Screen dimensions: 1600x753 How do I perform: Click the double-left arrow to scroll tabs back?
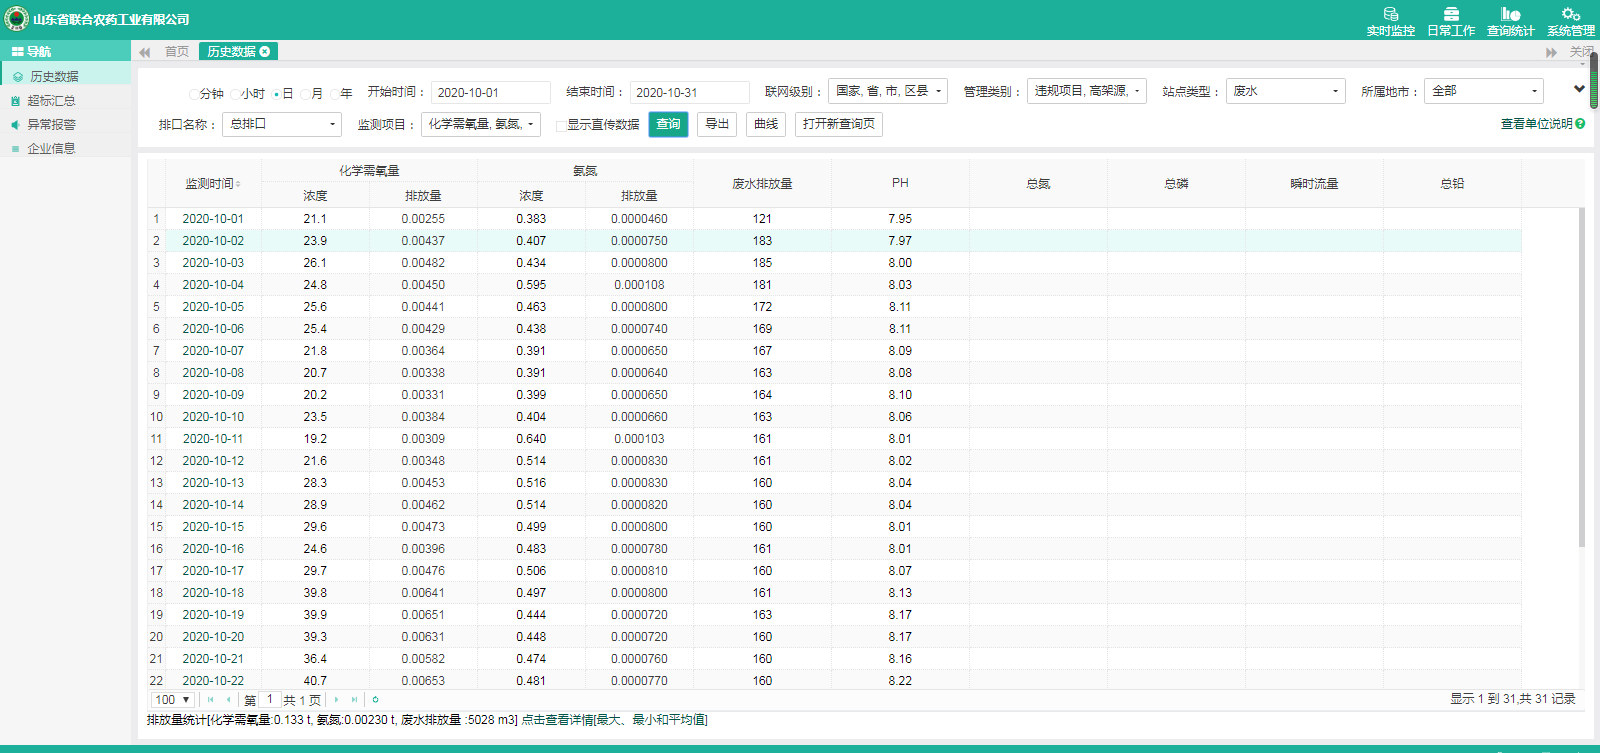coord(145,52)
